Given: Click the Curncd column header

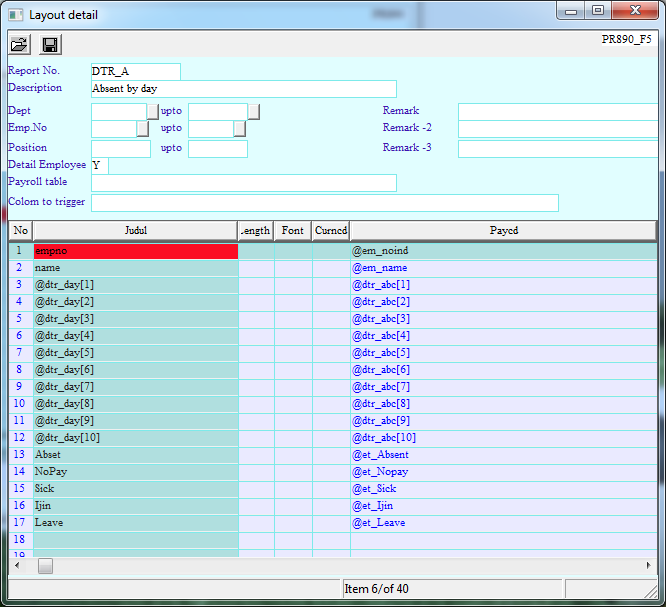Looking at the screenshot, I should (331, 231).
